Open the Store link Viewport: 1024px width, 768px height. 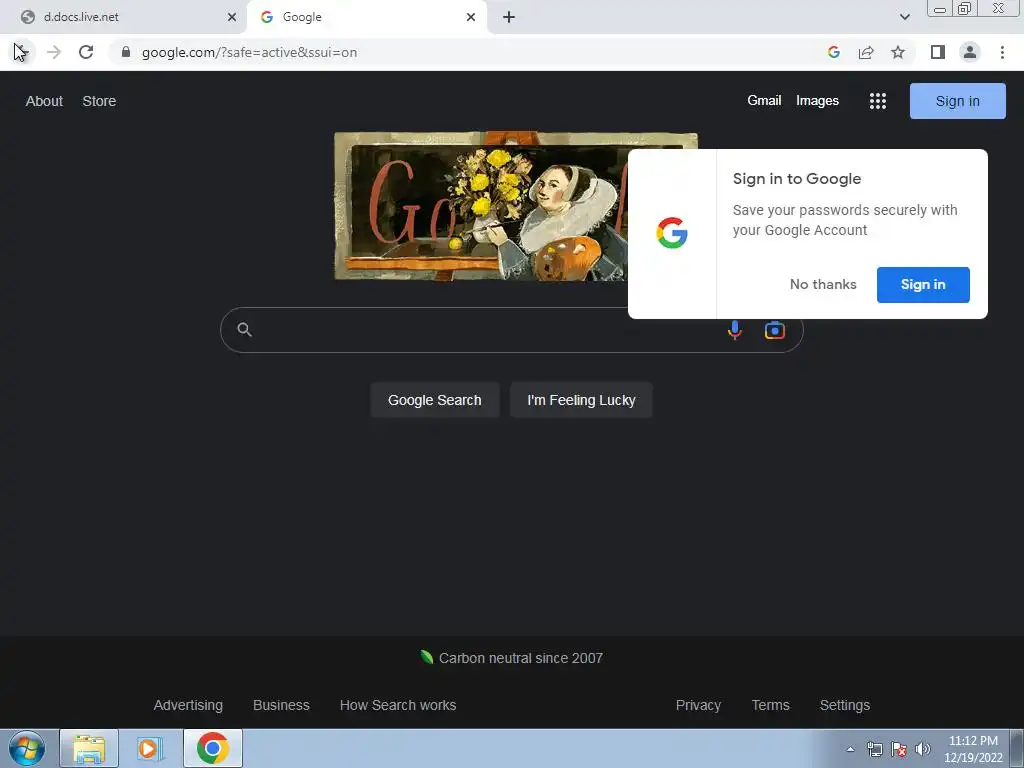(99, 101)
